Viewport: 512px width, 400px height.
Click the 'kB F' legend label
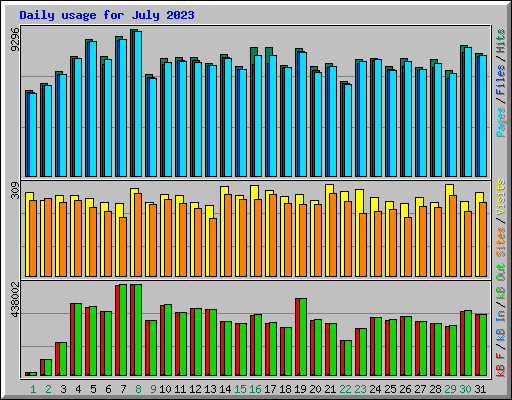point(501,365)
